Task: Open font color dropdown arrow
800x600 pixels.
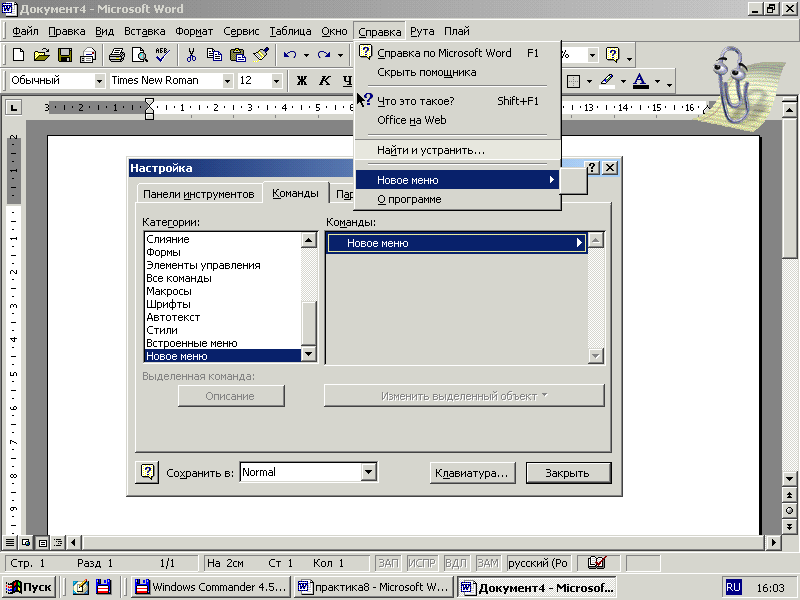Action: tap(657, 81)
